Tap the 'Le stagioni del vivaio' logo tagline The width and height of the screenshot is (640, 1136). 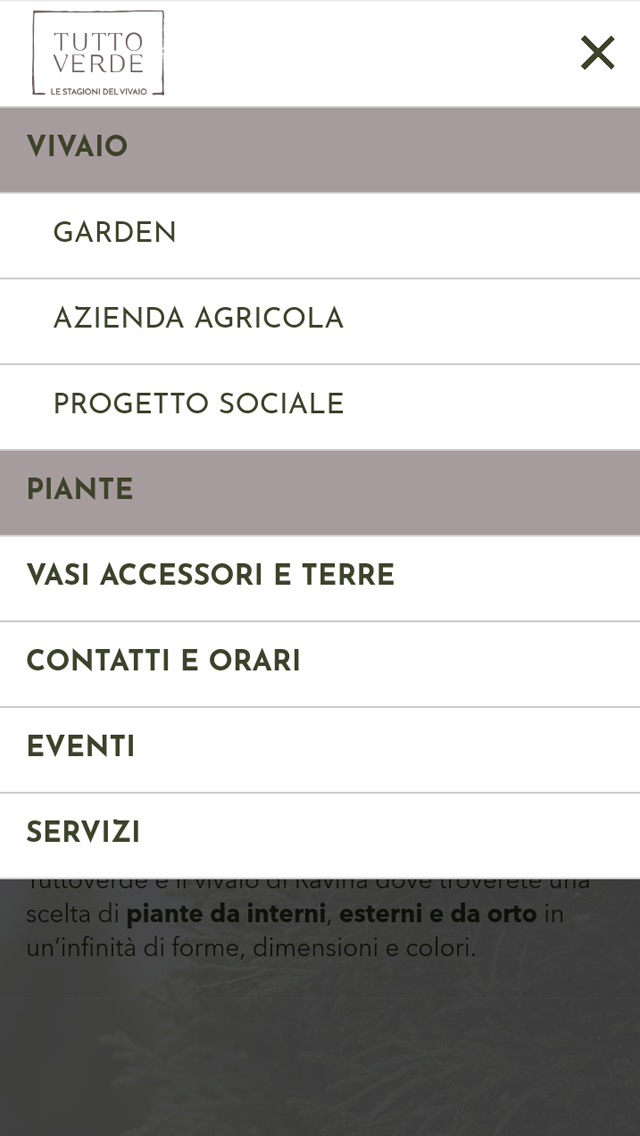point(99,91)
